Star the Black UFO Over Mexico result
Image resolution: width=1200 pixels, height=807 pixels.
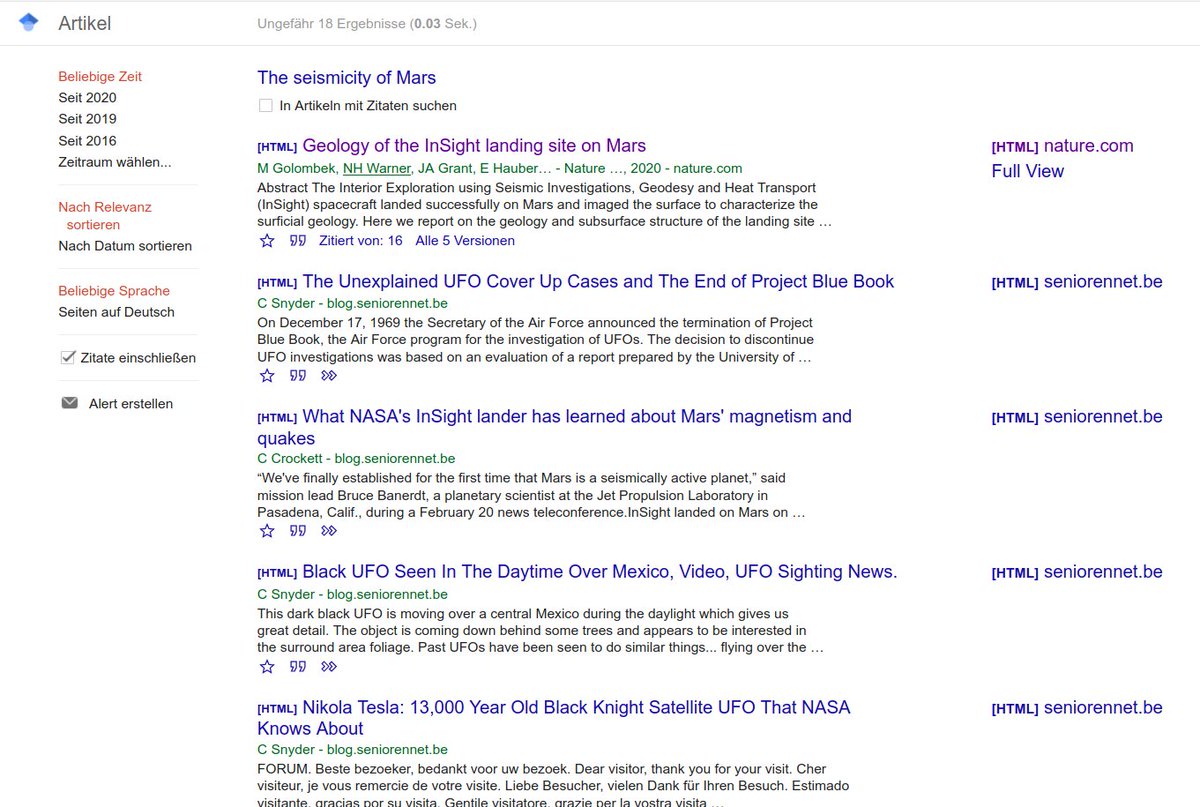tap(267, 666)
